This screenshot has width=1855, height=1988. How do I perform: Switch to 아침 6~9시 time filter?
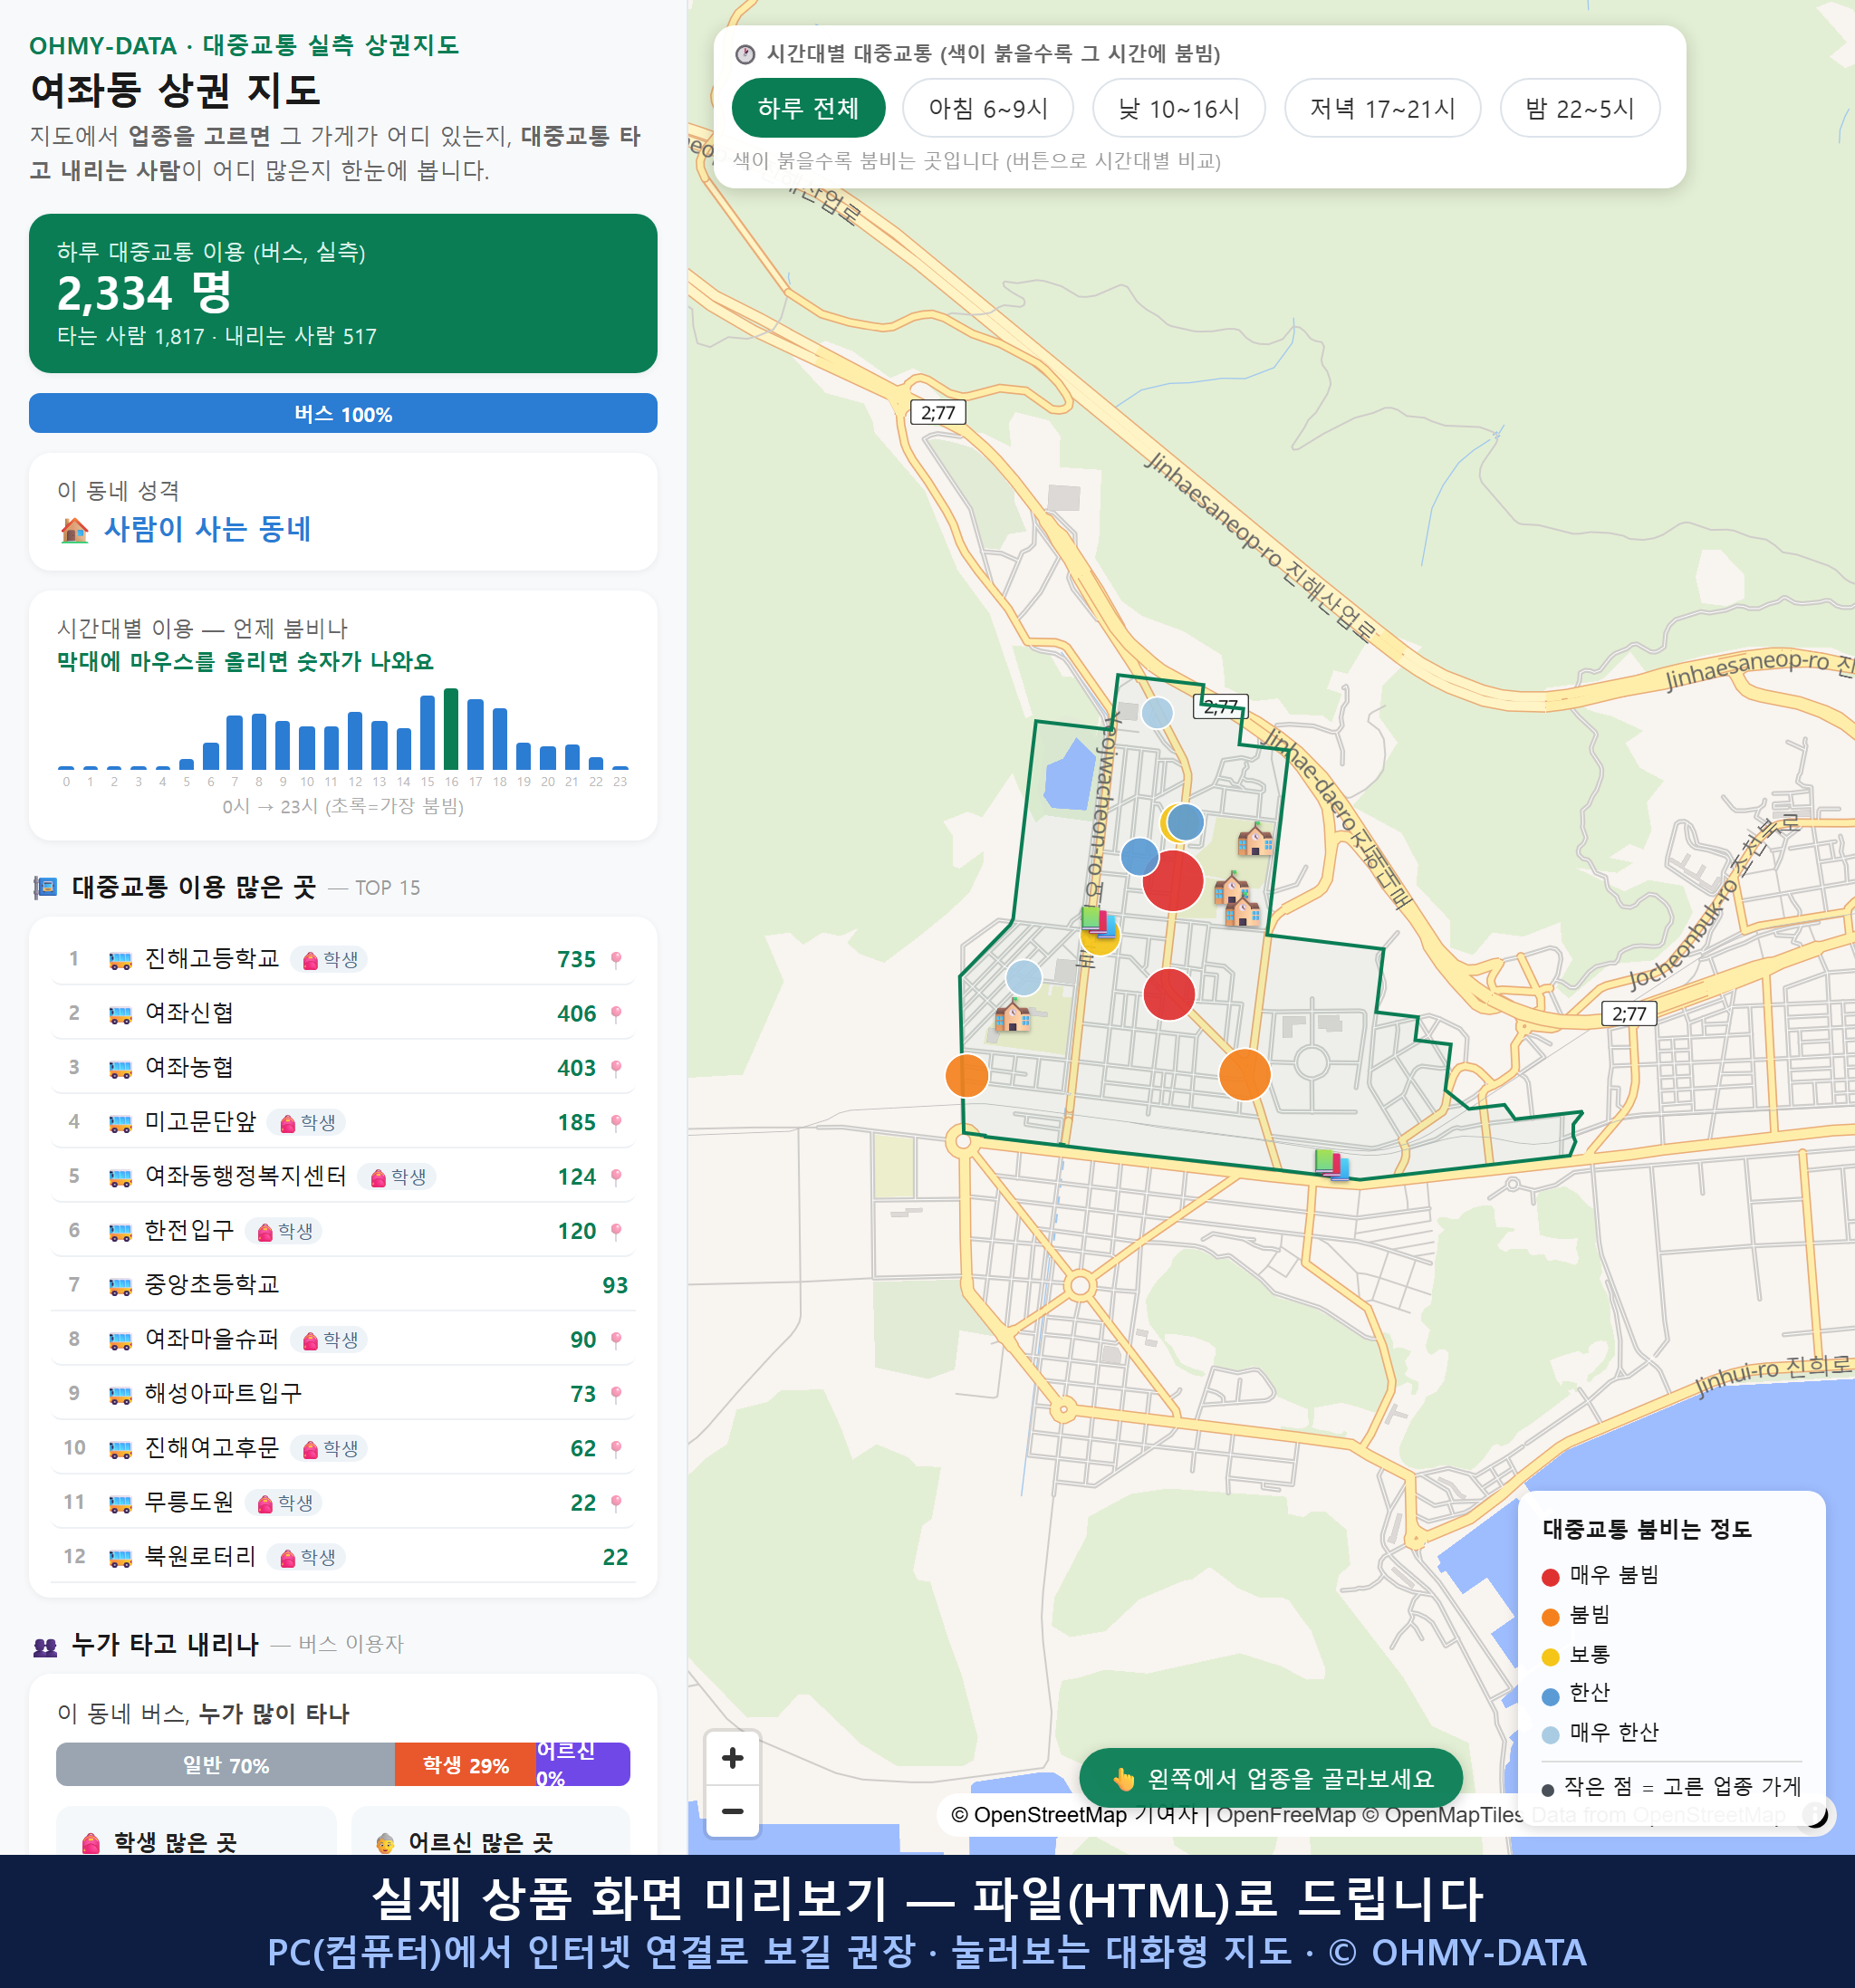click(x=987, y=108)
